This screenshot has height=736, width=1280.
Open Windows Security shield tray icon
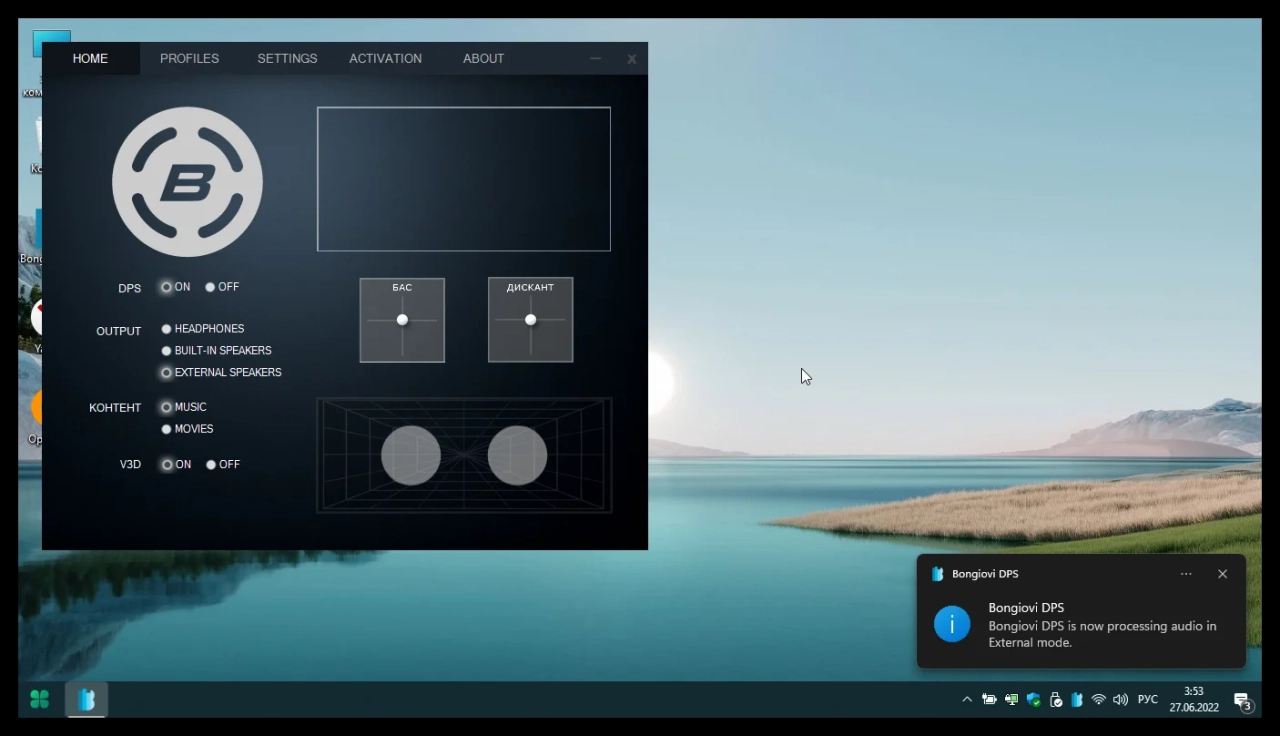point(1033,700)
